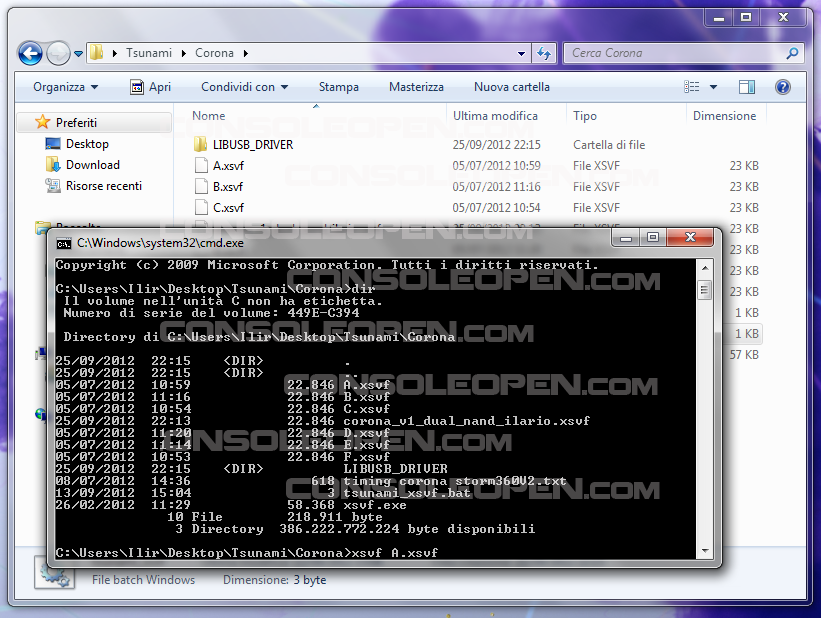This screenshot has height=618, width=821.
Task: Click the LIBUSB_DRIVER folder icon
Action: 201,145
